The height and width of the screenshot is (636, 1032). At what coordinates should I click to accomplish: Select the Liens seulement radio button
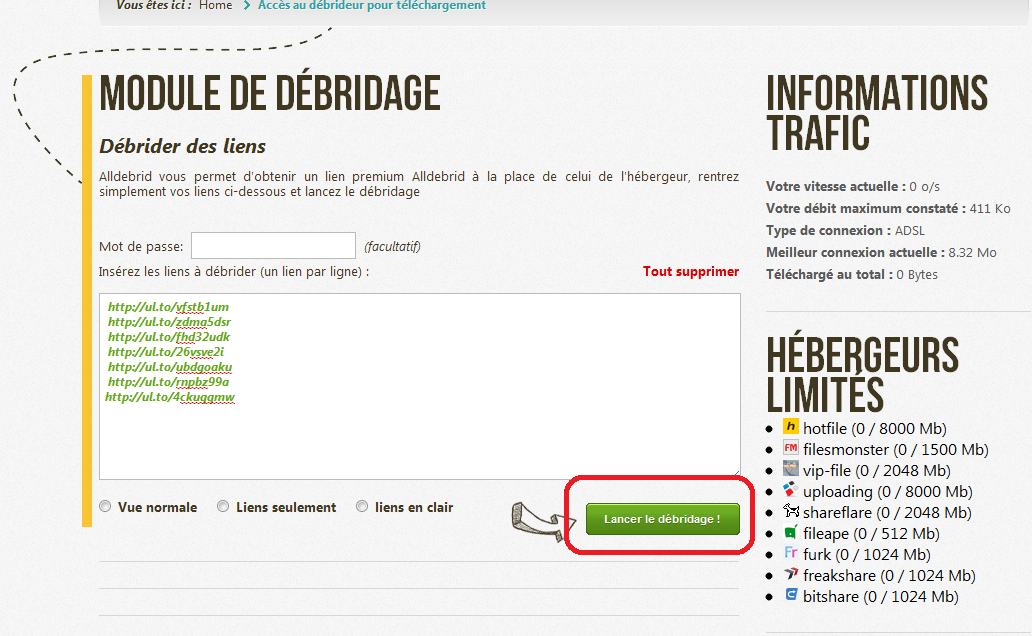tap(223, 506)
